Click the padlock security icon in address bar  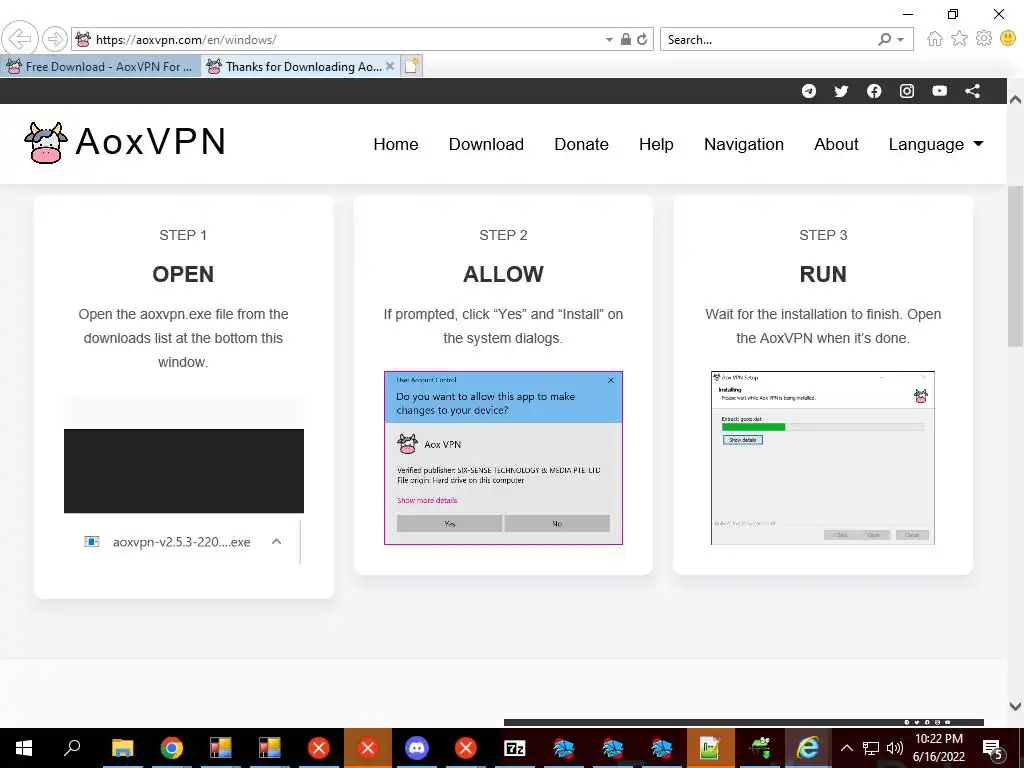click(626, 39)
